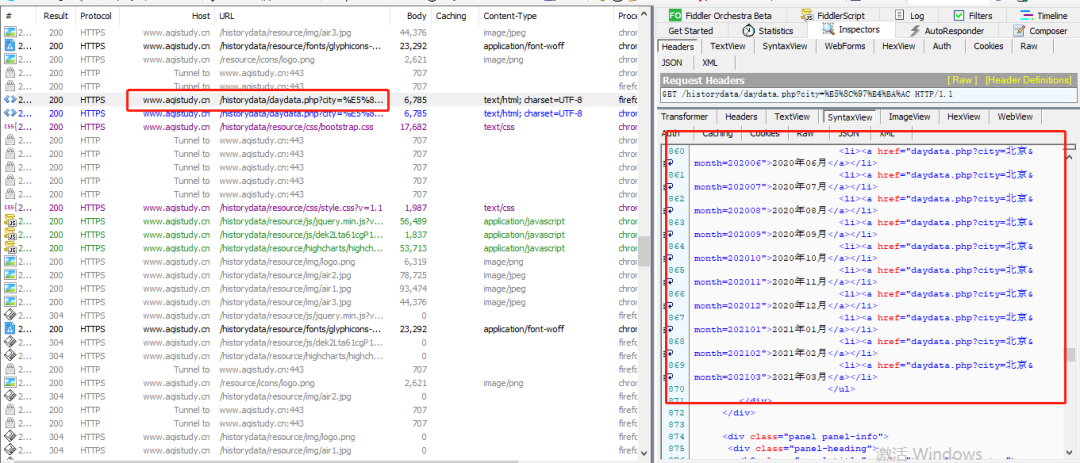Click the # column header
Image resolution: width=1080 pixels, height=463 pixels.
pos(19,16)
